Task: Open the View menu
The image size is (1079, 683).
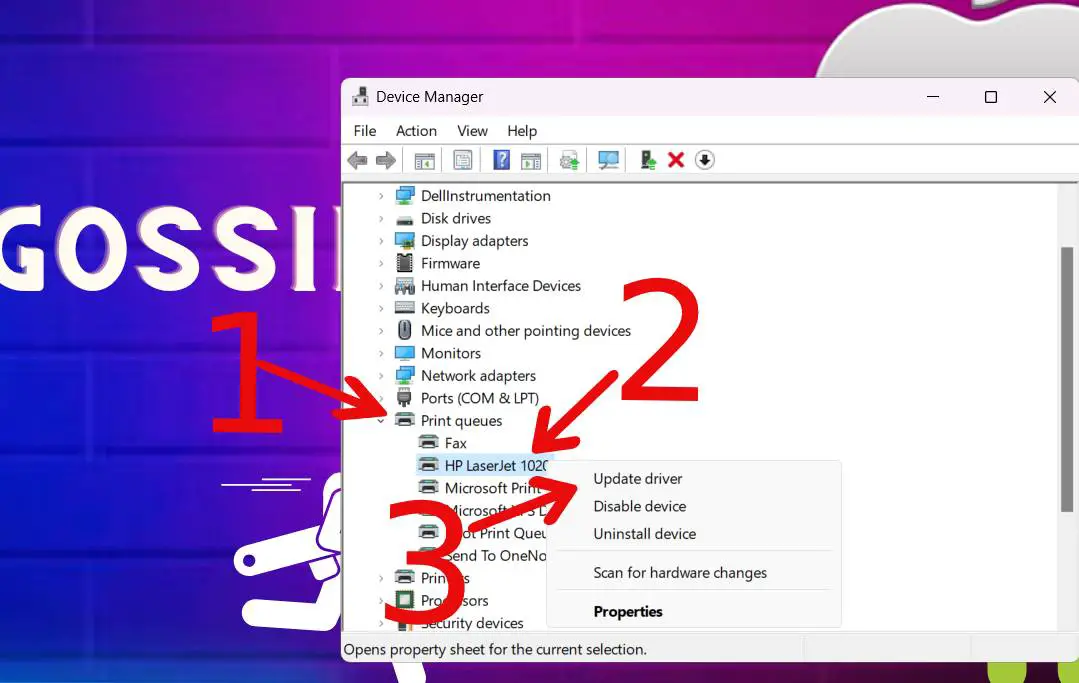Action: coord(472,130)
